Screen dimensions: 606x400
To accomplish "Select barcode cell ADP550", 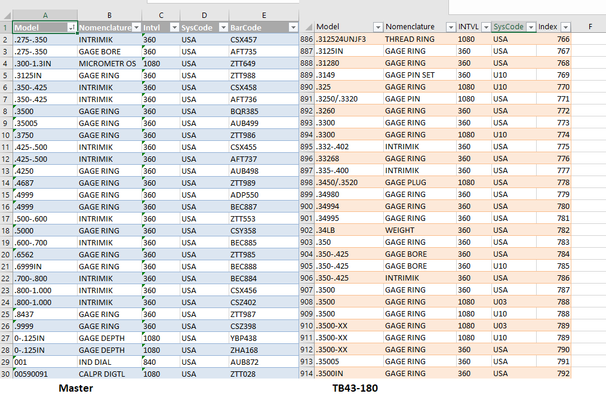I will pyautogui.click(x=264, y=195).
